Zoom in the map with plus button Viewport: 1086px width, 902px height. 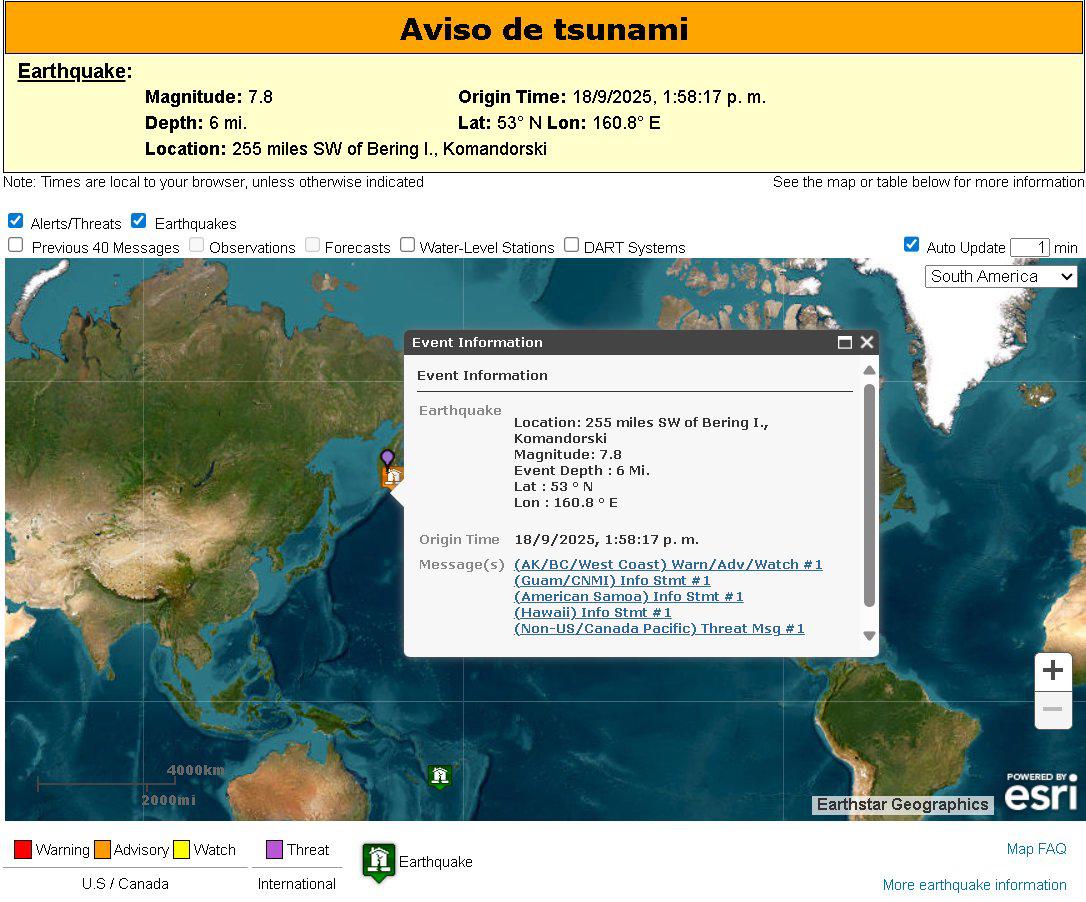1052,671
